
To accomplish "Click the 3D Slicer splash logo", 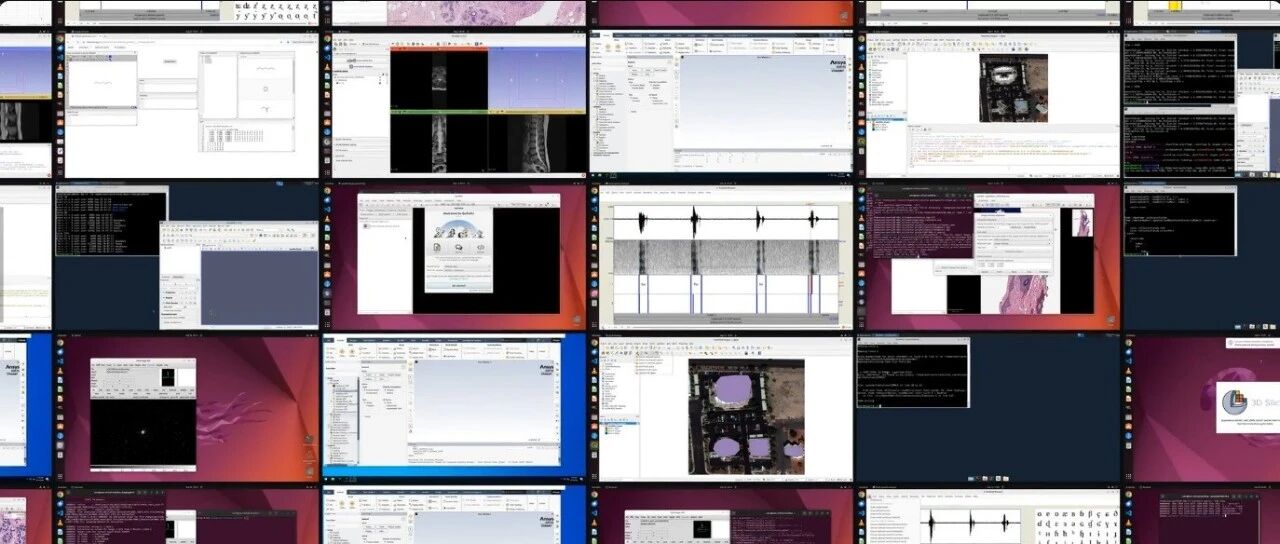I will click(x=1236, y=402).
